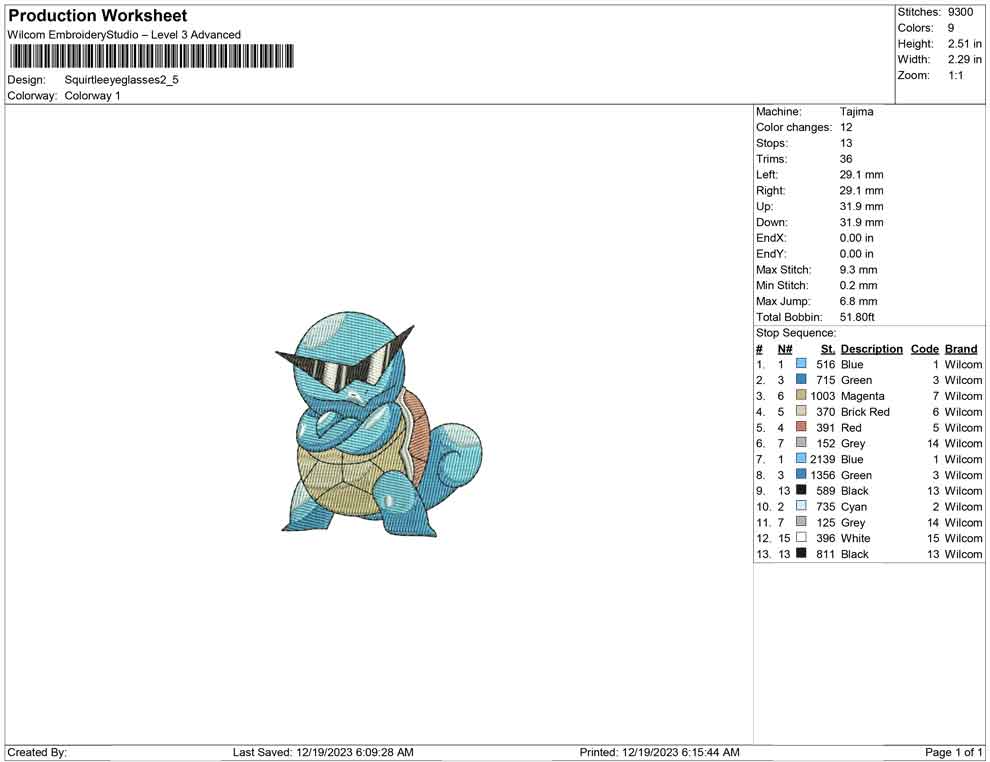Click the Left value '29.1 mm'
The image size is (990, 762).
pyautogui.click(x=862, y=175)
